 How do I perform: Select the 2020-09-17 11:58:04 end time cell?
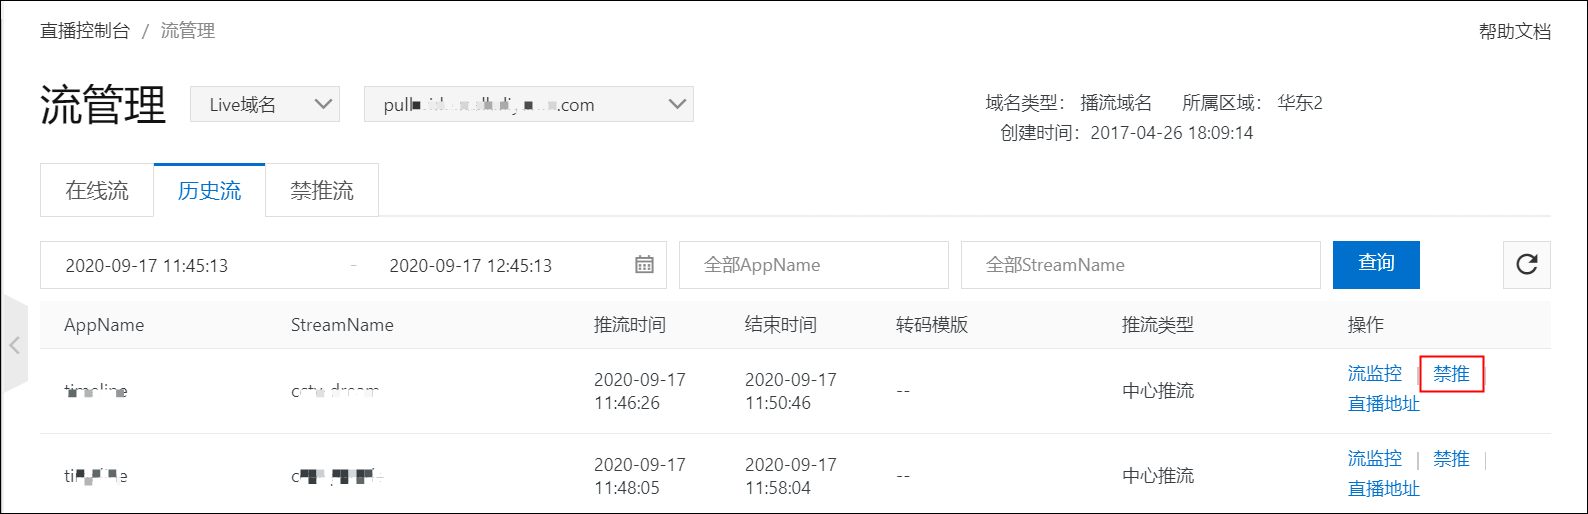click(x=791, y=476)
